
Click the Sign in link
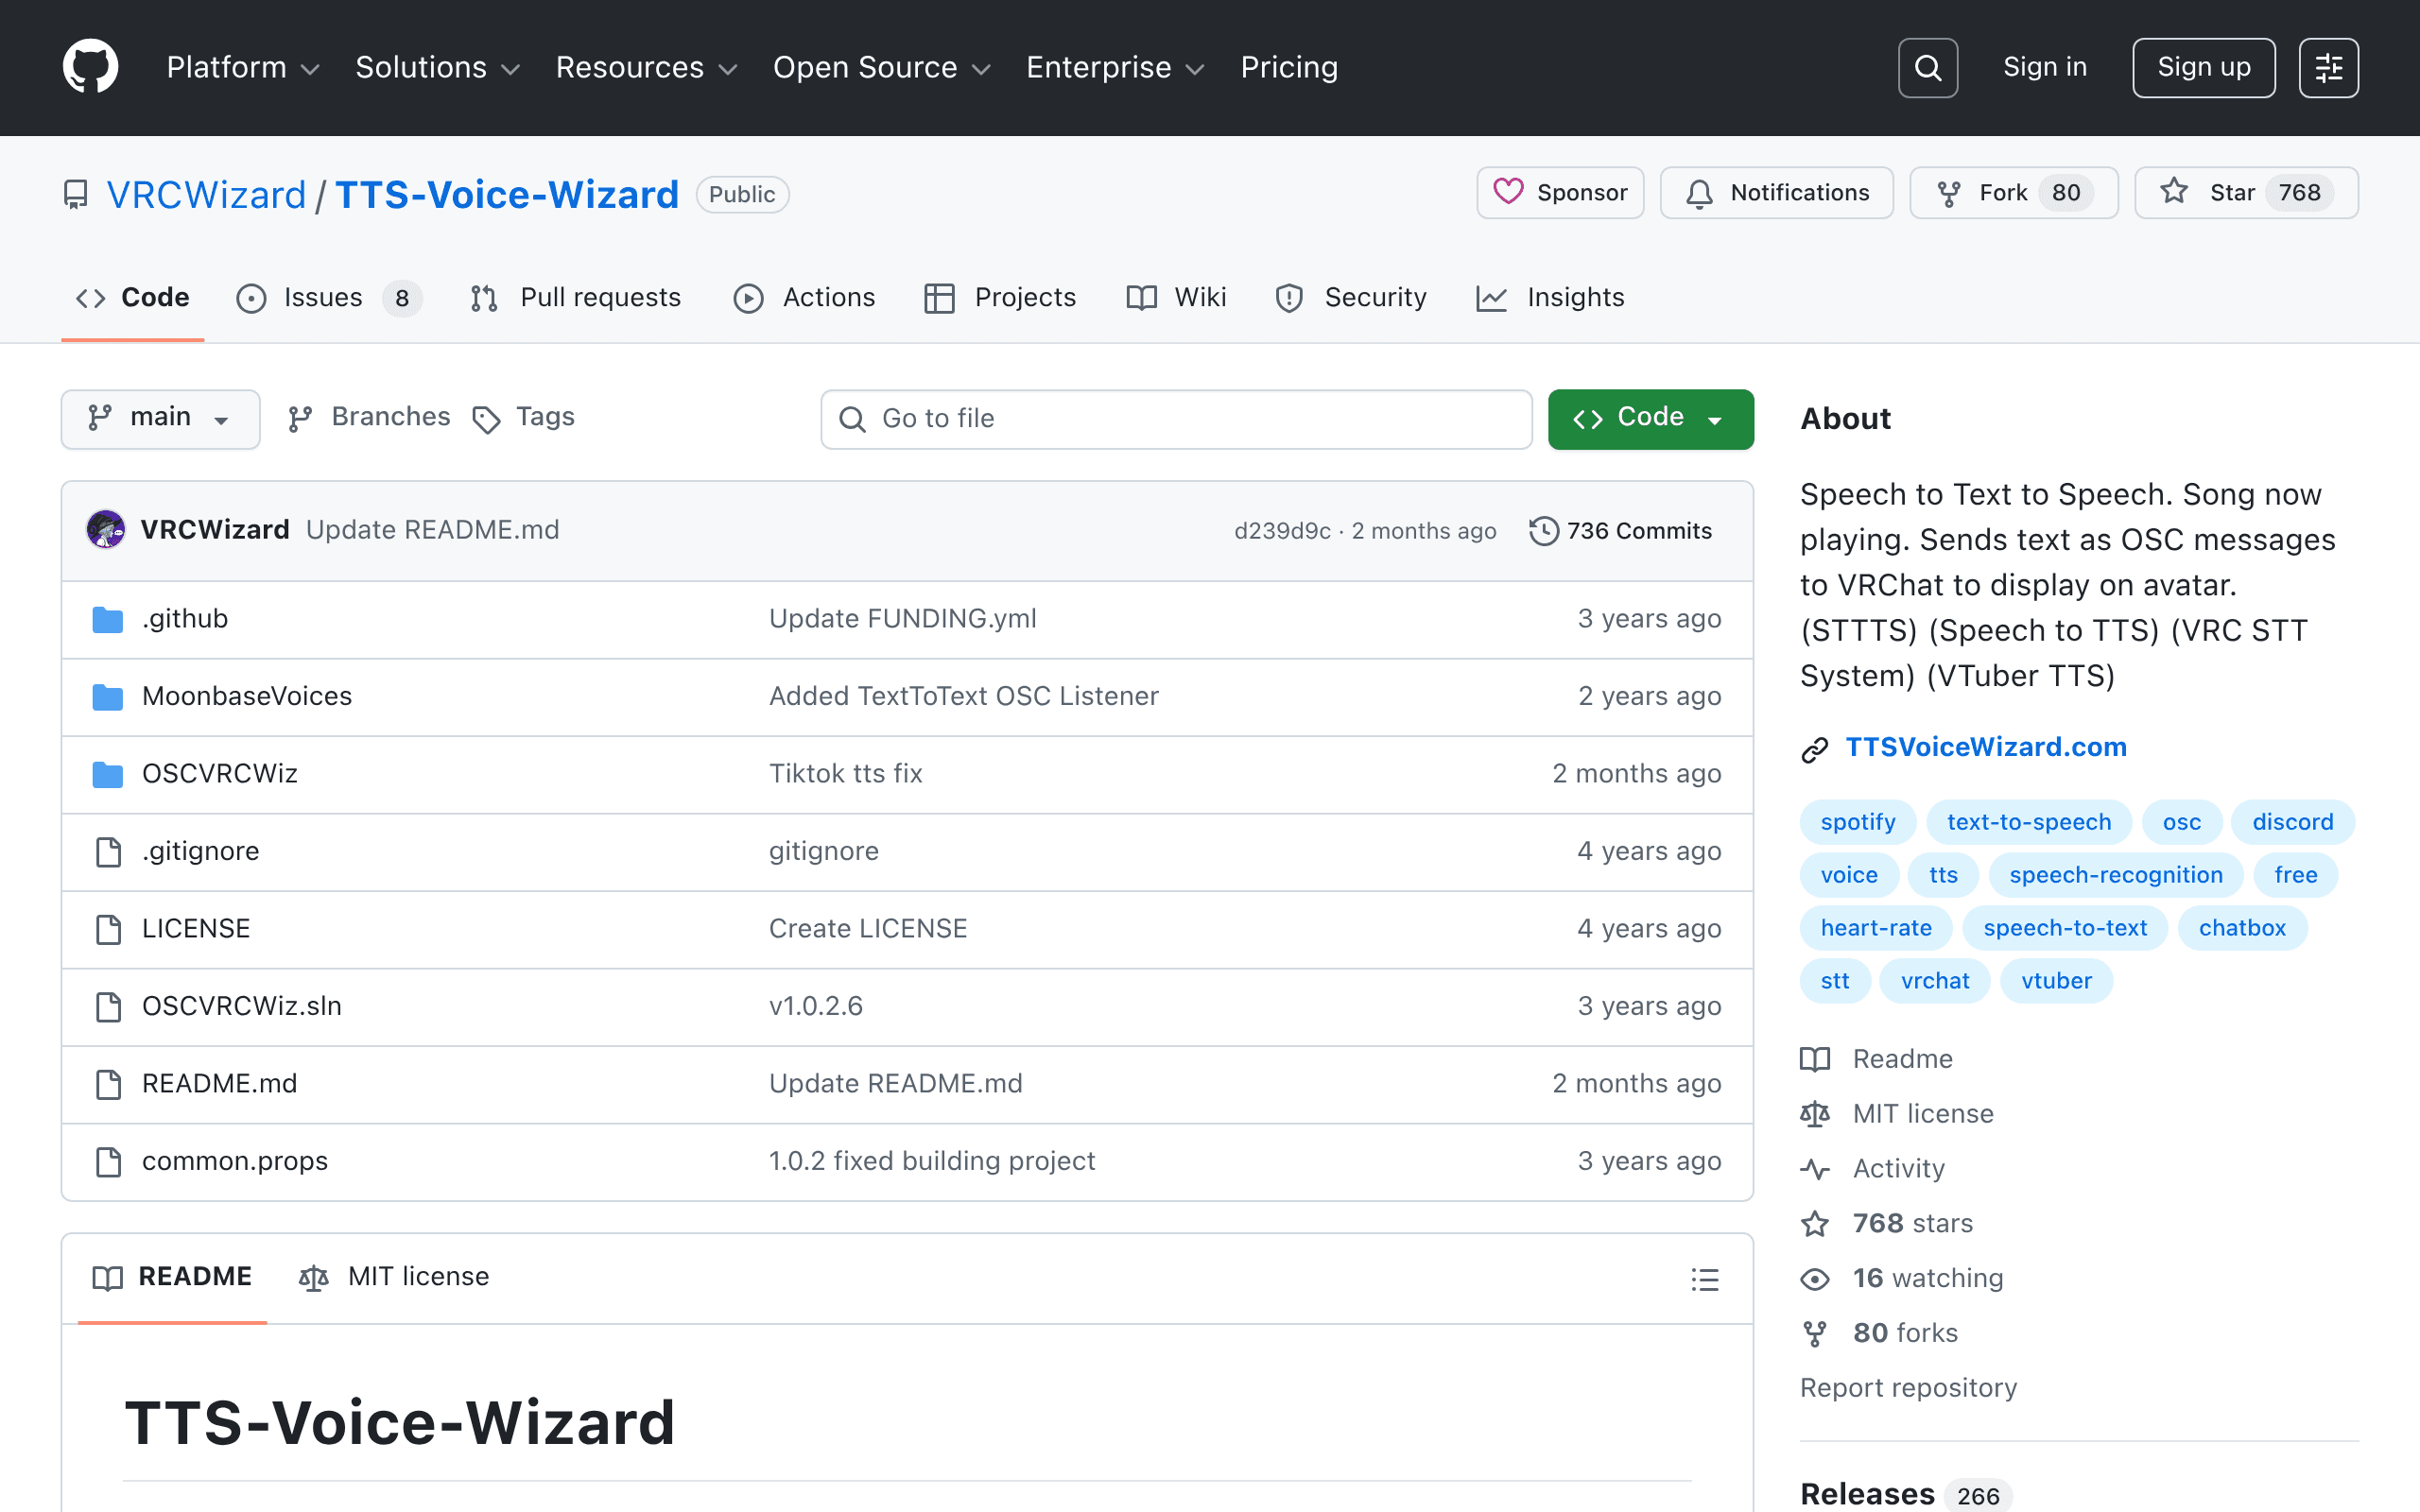click(2045, 67)
